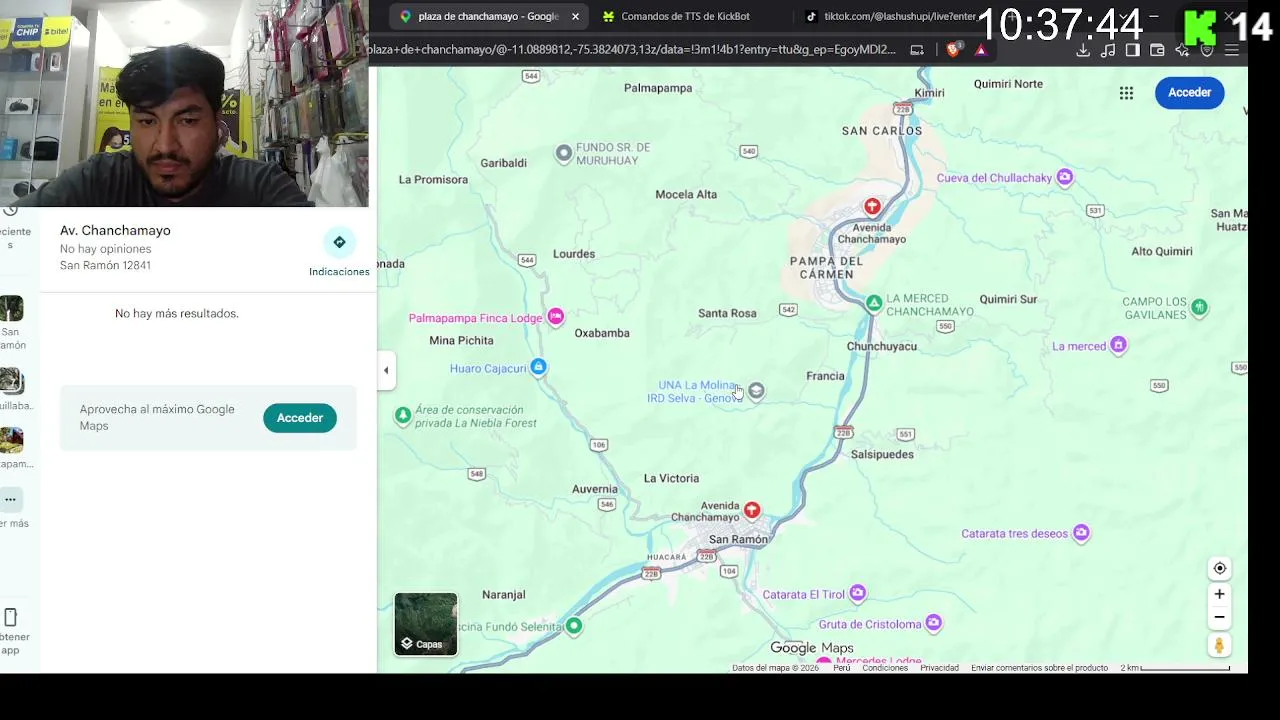Click the Campo Los Gavilanes green pin

point(1199,307)
